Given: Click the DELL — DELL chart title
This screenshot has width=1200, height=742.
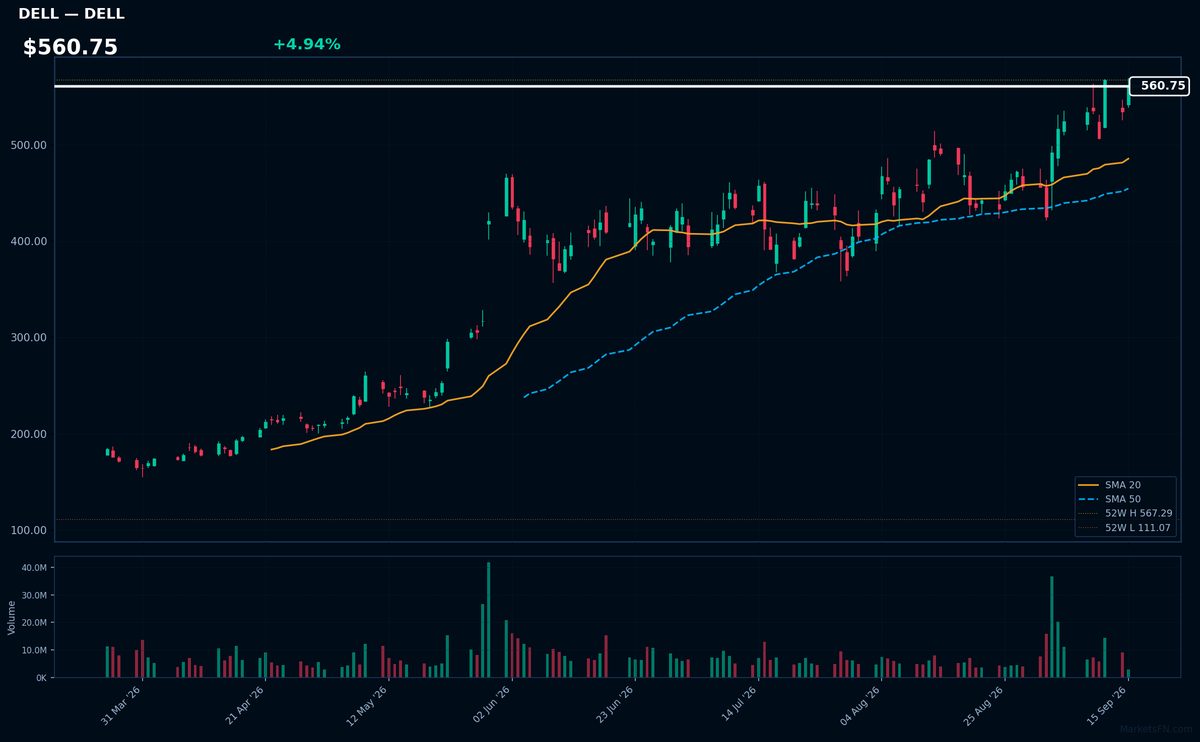Looking at the screenshot, I should coord(71,14).
